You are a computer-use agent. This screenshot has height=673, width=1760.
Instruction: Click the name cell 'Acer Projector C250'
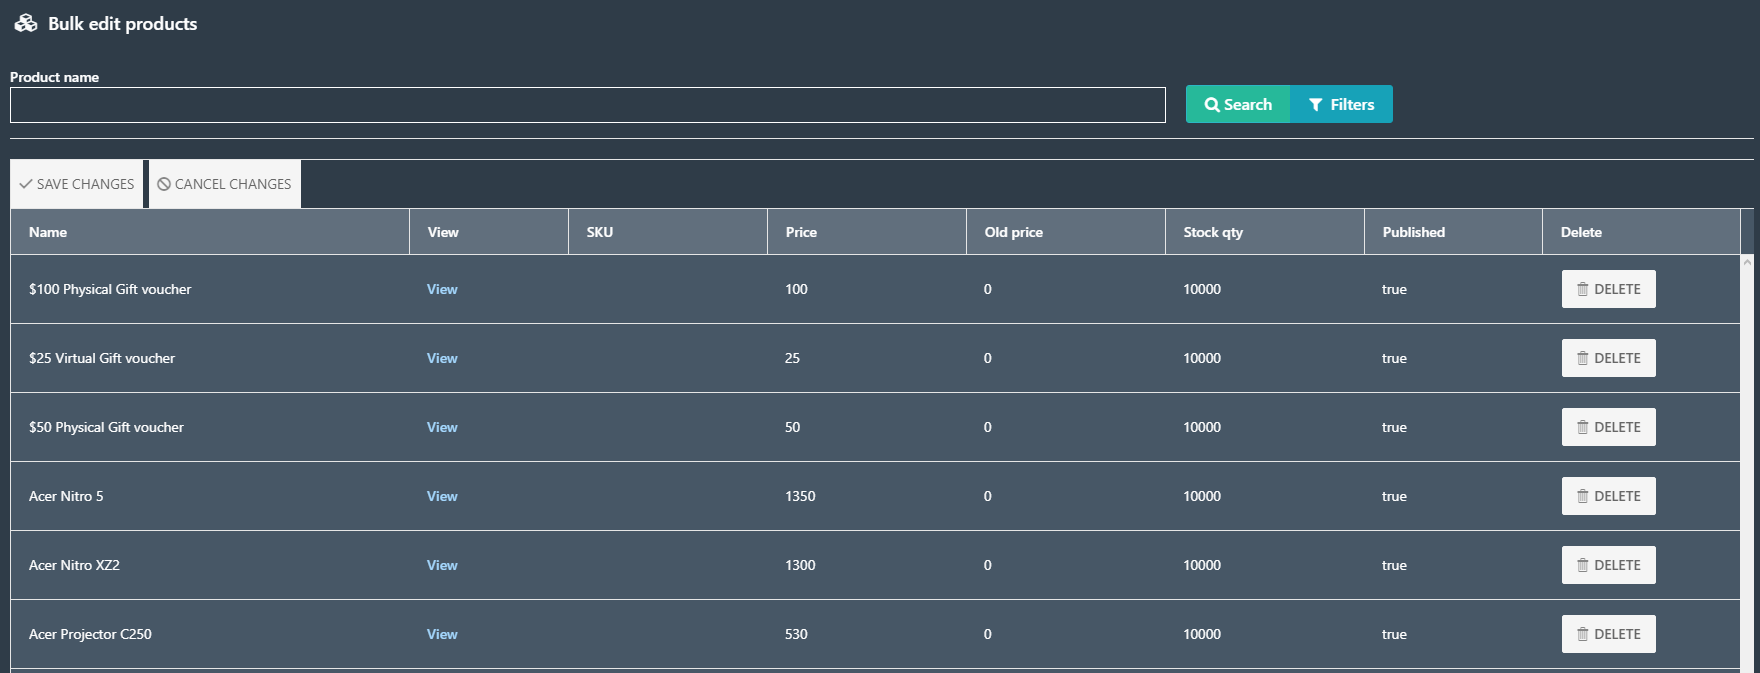(x=210, y=634)
